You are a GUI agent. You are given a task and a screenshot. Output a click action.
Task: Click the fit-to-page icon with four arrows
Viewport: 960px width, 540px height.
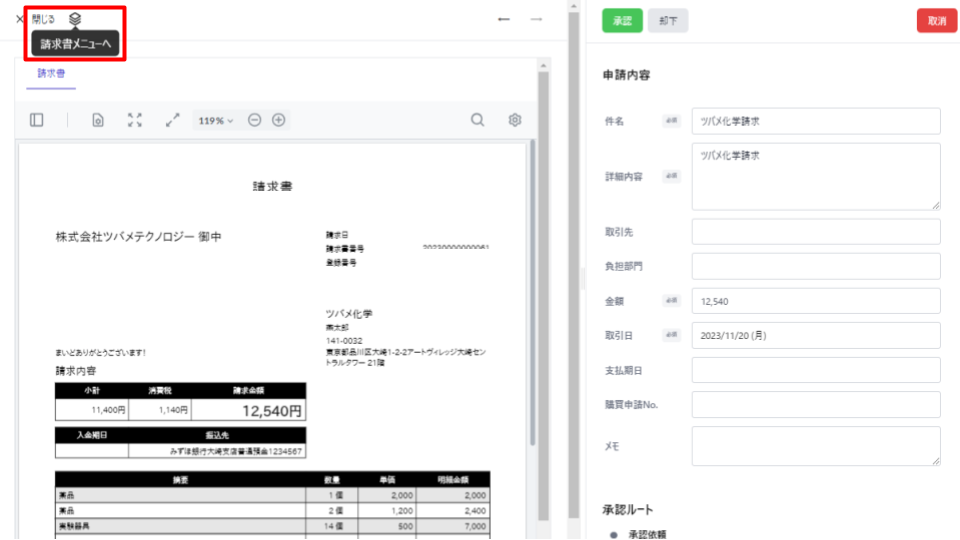click(x=135, y=120)
